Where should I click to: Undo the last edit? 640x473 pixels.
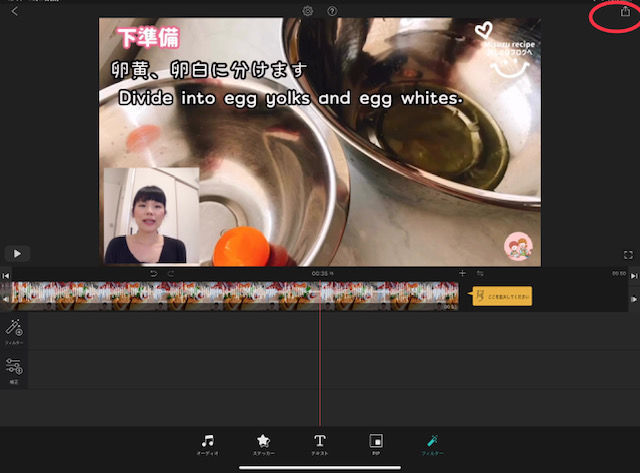click(x=153, y=273)
